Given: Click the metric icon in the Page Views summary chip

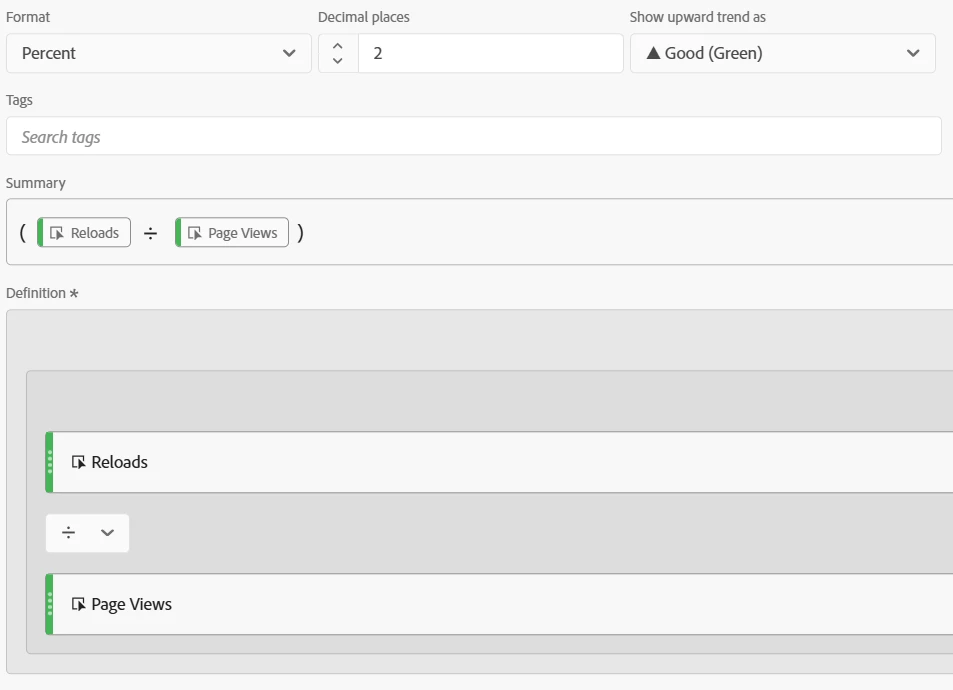Looking at the screenshot, I should tap(194, 233).
